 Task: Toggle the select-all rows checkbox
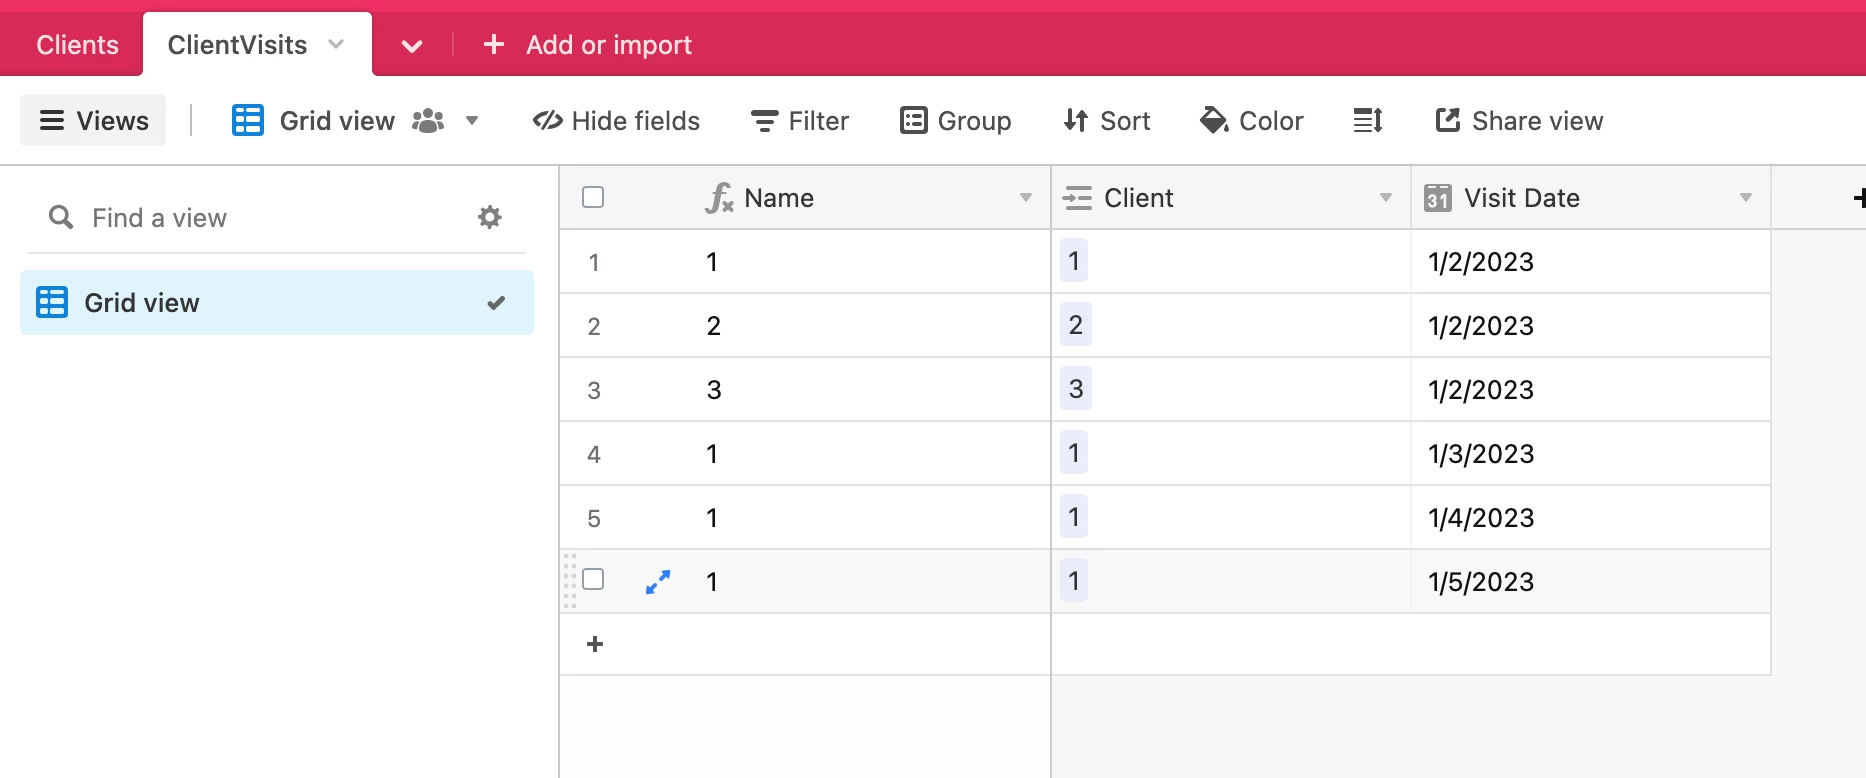click(593, 197)
